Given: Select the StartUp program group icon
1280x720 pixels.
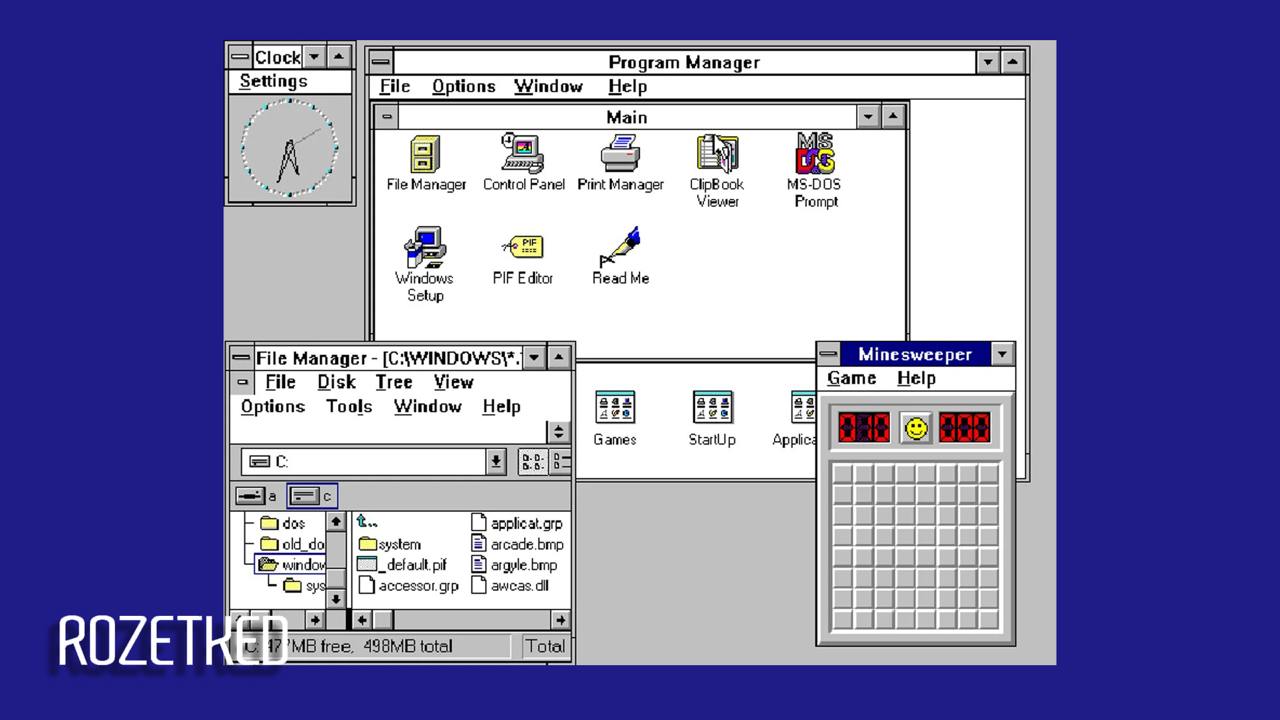Looking at the screenshot, I should 712,419.
